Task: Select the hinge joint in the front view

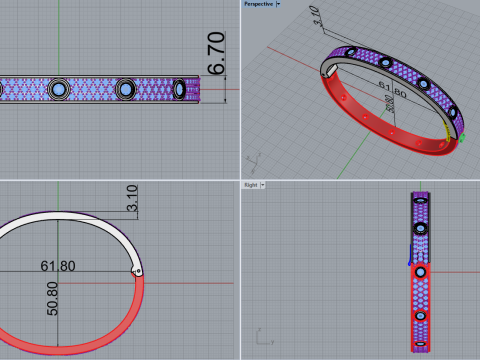Action: [137, 272]
